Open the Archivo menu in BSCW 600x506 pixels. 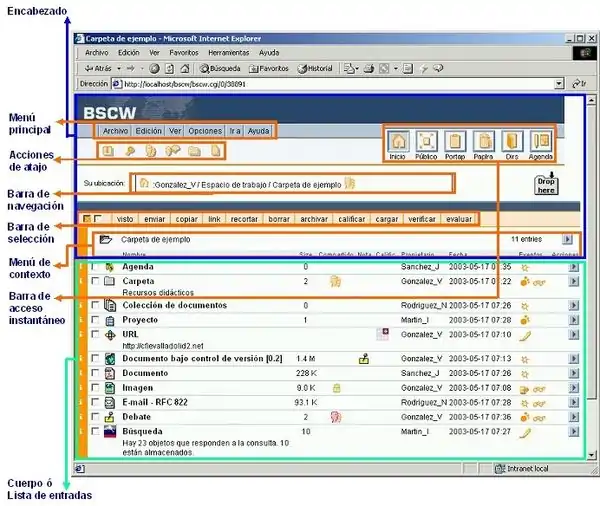115,131
